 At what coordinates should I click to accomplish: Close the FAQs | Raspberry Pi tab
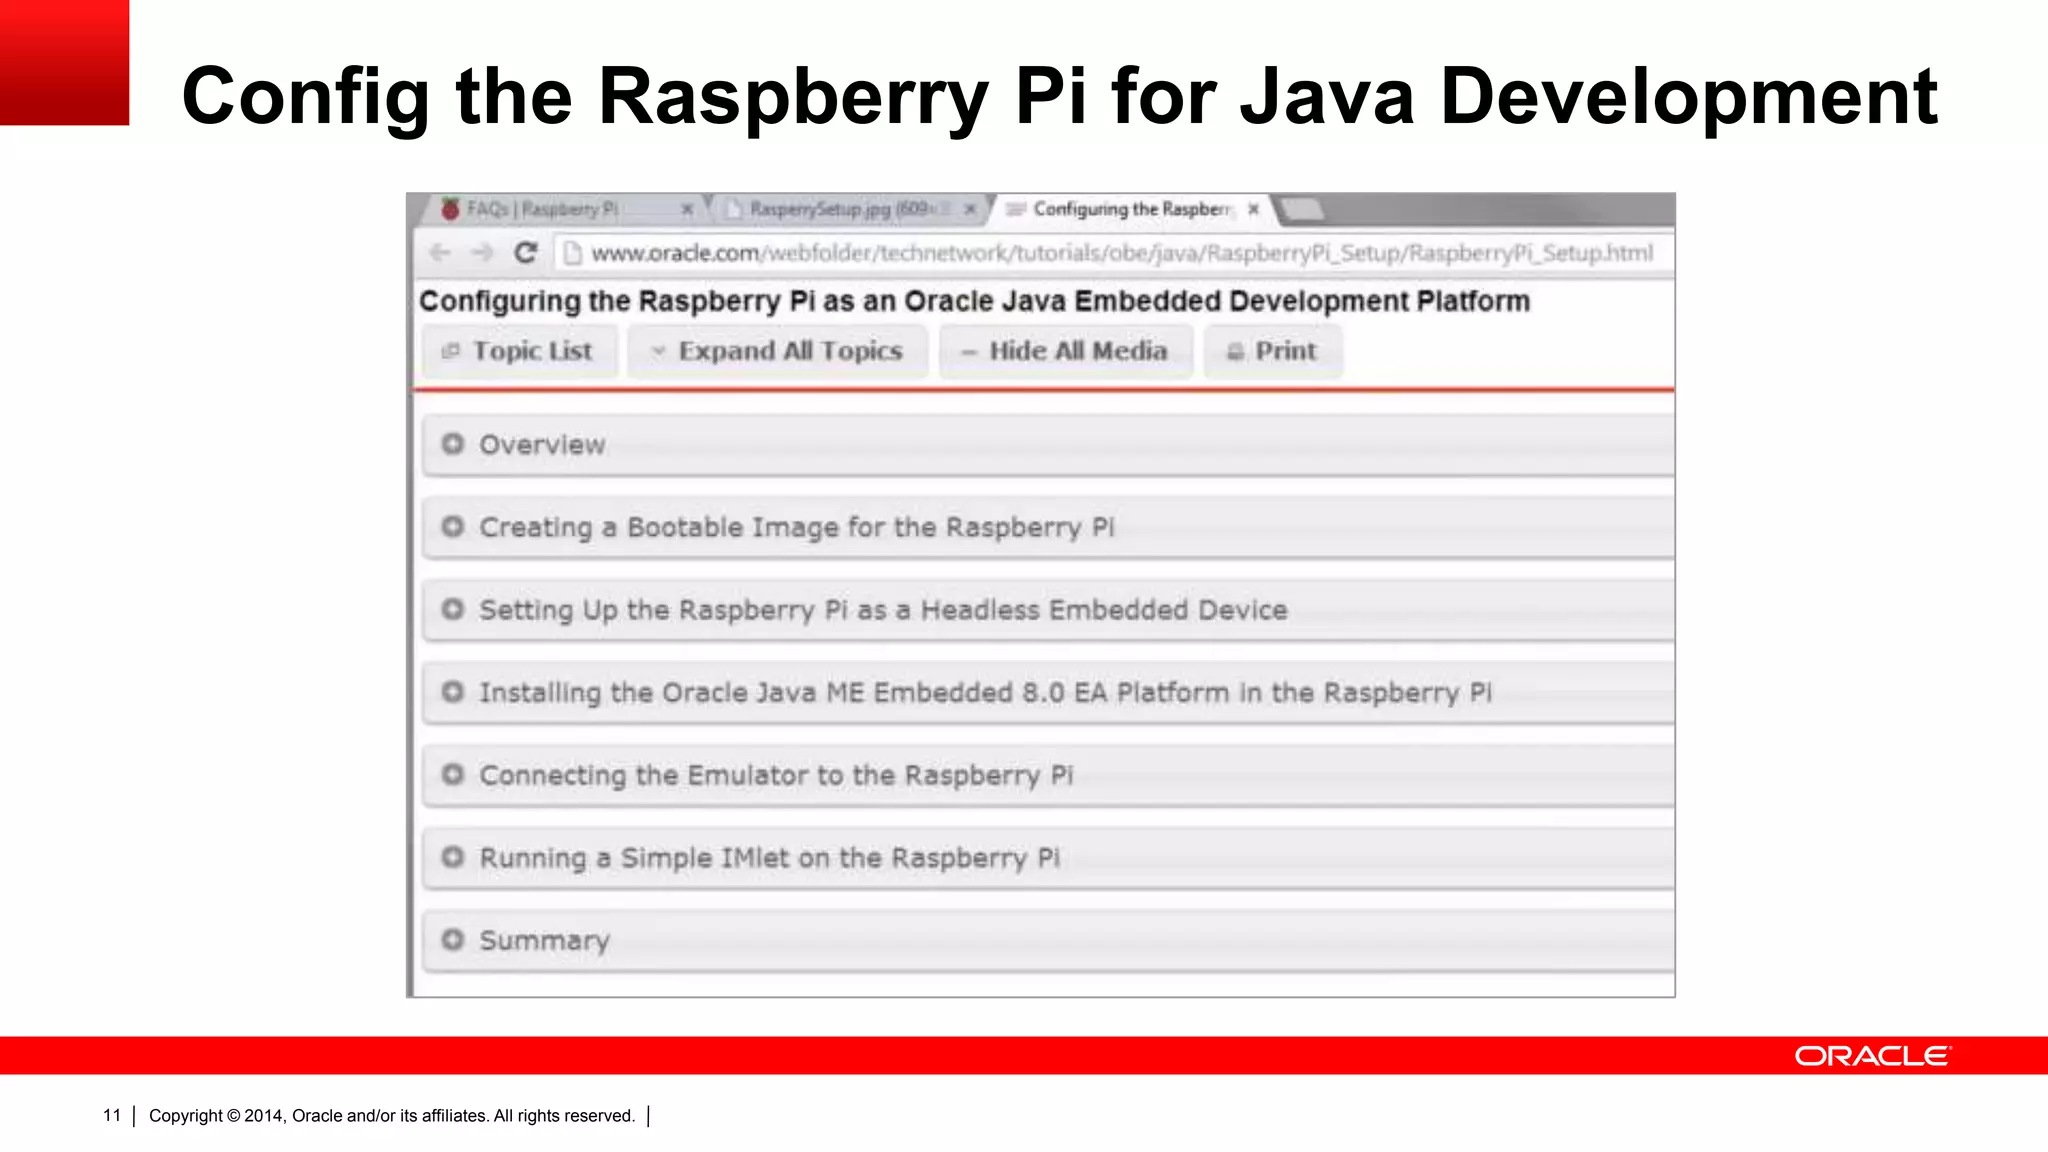(687, 209)
